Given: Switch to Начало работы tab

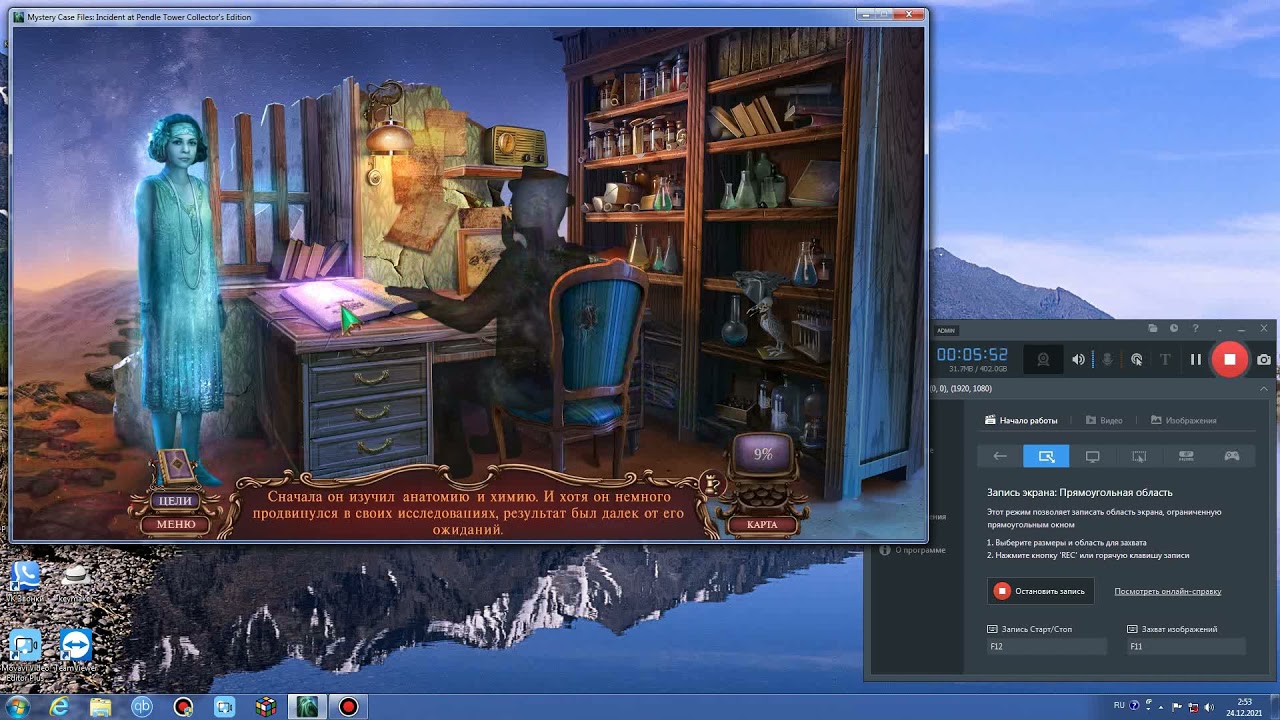Looking at the screenshot, I should tap(1021, 421).
